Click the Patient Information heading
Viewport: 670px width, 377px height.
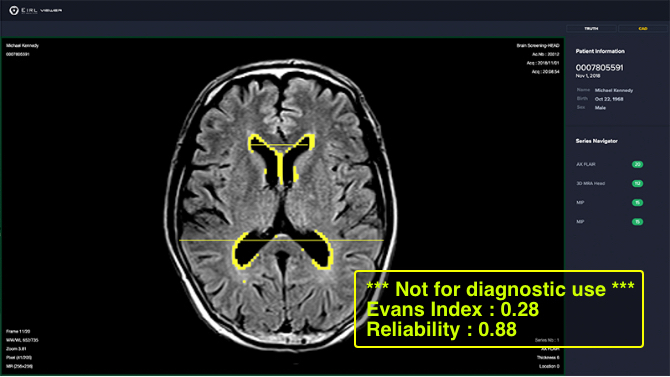tap(600, 51)
